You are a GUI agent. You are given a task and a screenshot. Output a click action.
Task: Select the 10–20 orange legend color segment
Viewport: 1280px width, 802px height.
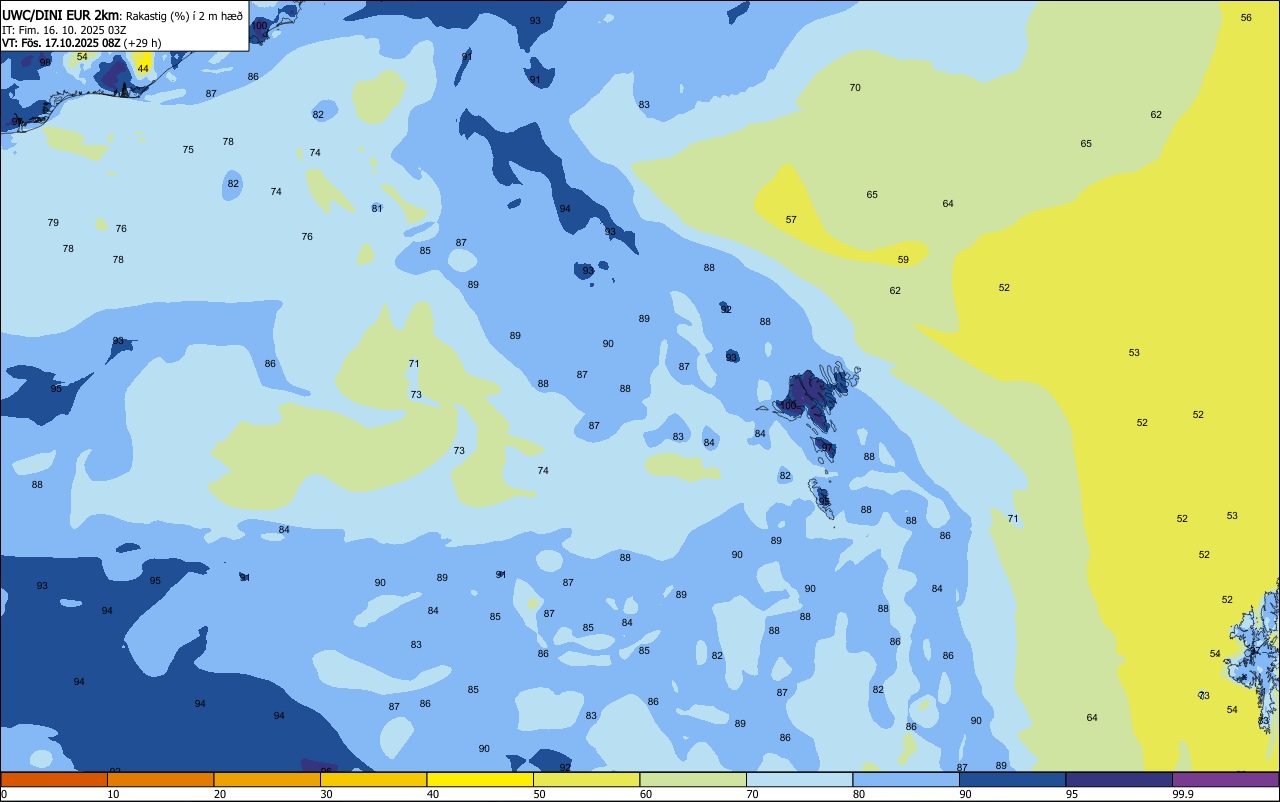(160, 779)
